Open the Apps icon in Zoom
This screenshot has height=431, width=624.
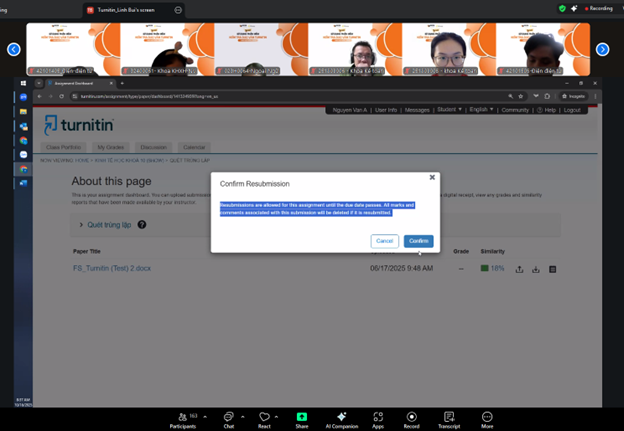pos(378,415)
